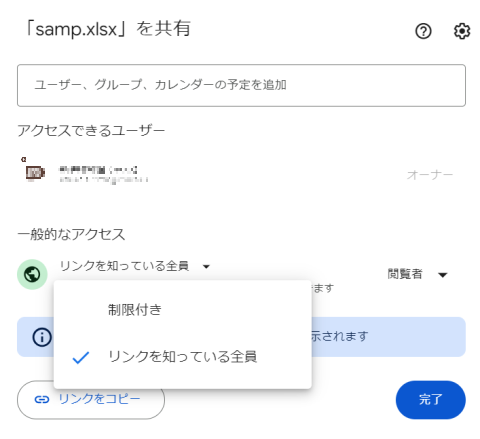
Task: Click the blue information banner text
Action: click(x=339, y=336)
